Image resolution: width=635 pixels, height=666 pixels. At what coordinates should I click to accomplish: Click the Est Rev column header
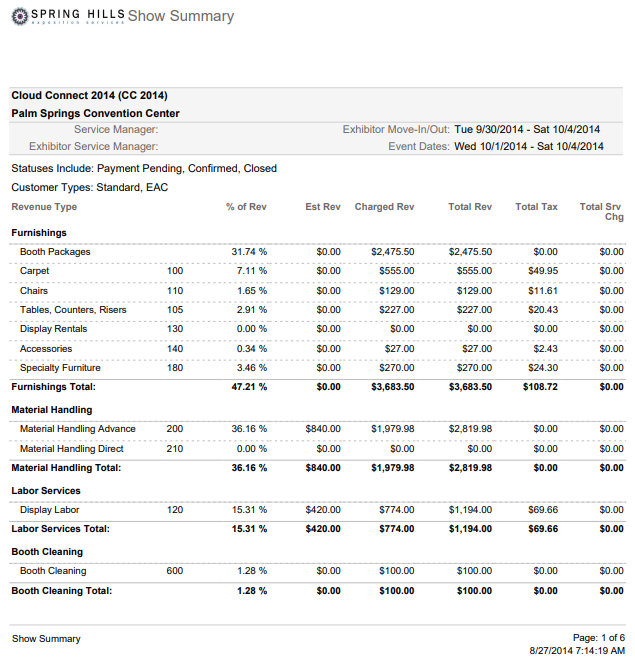click(322, 207)
